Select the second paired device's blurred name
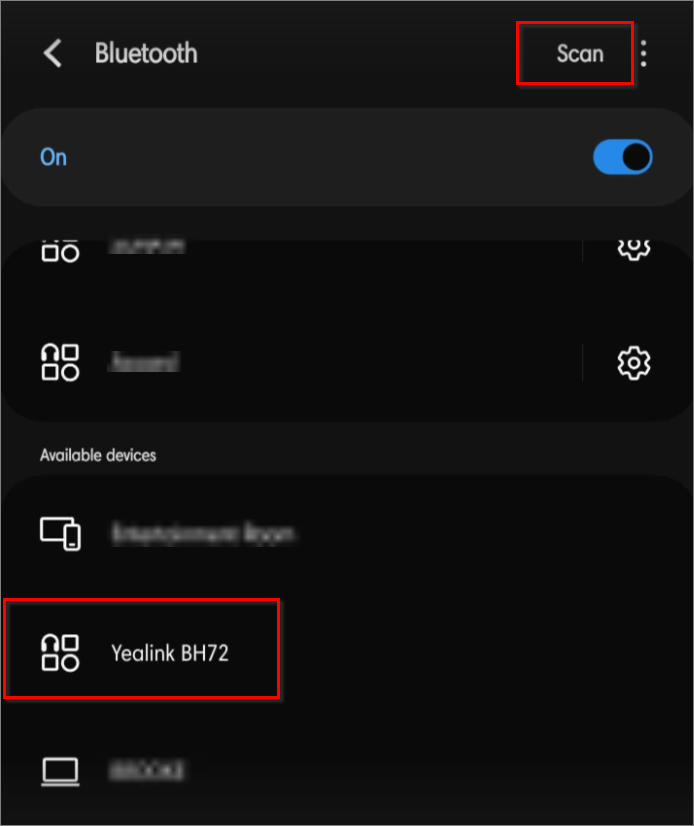 pyautogui.click(x=143, y=363)
